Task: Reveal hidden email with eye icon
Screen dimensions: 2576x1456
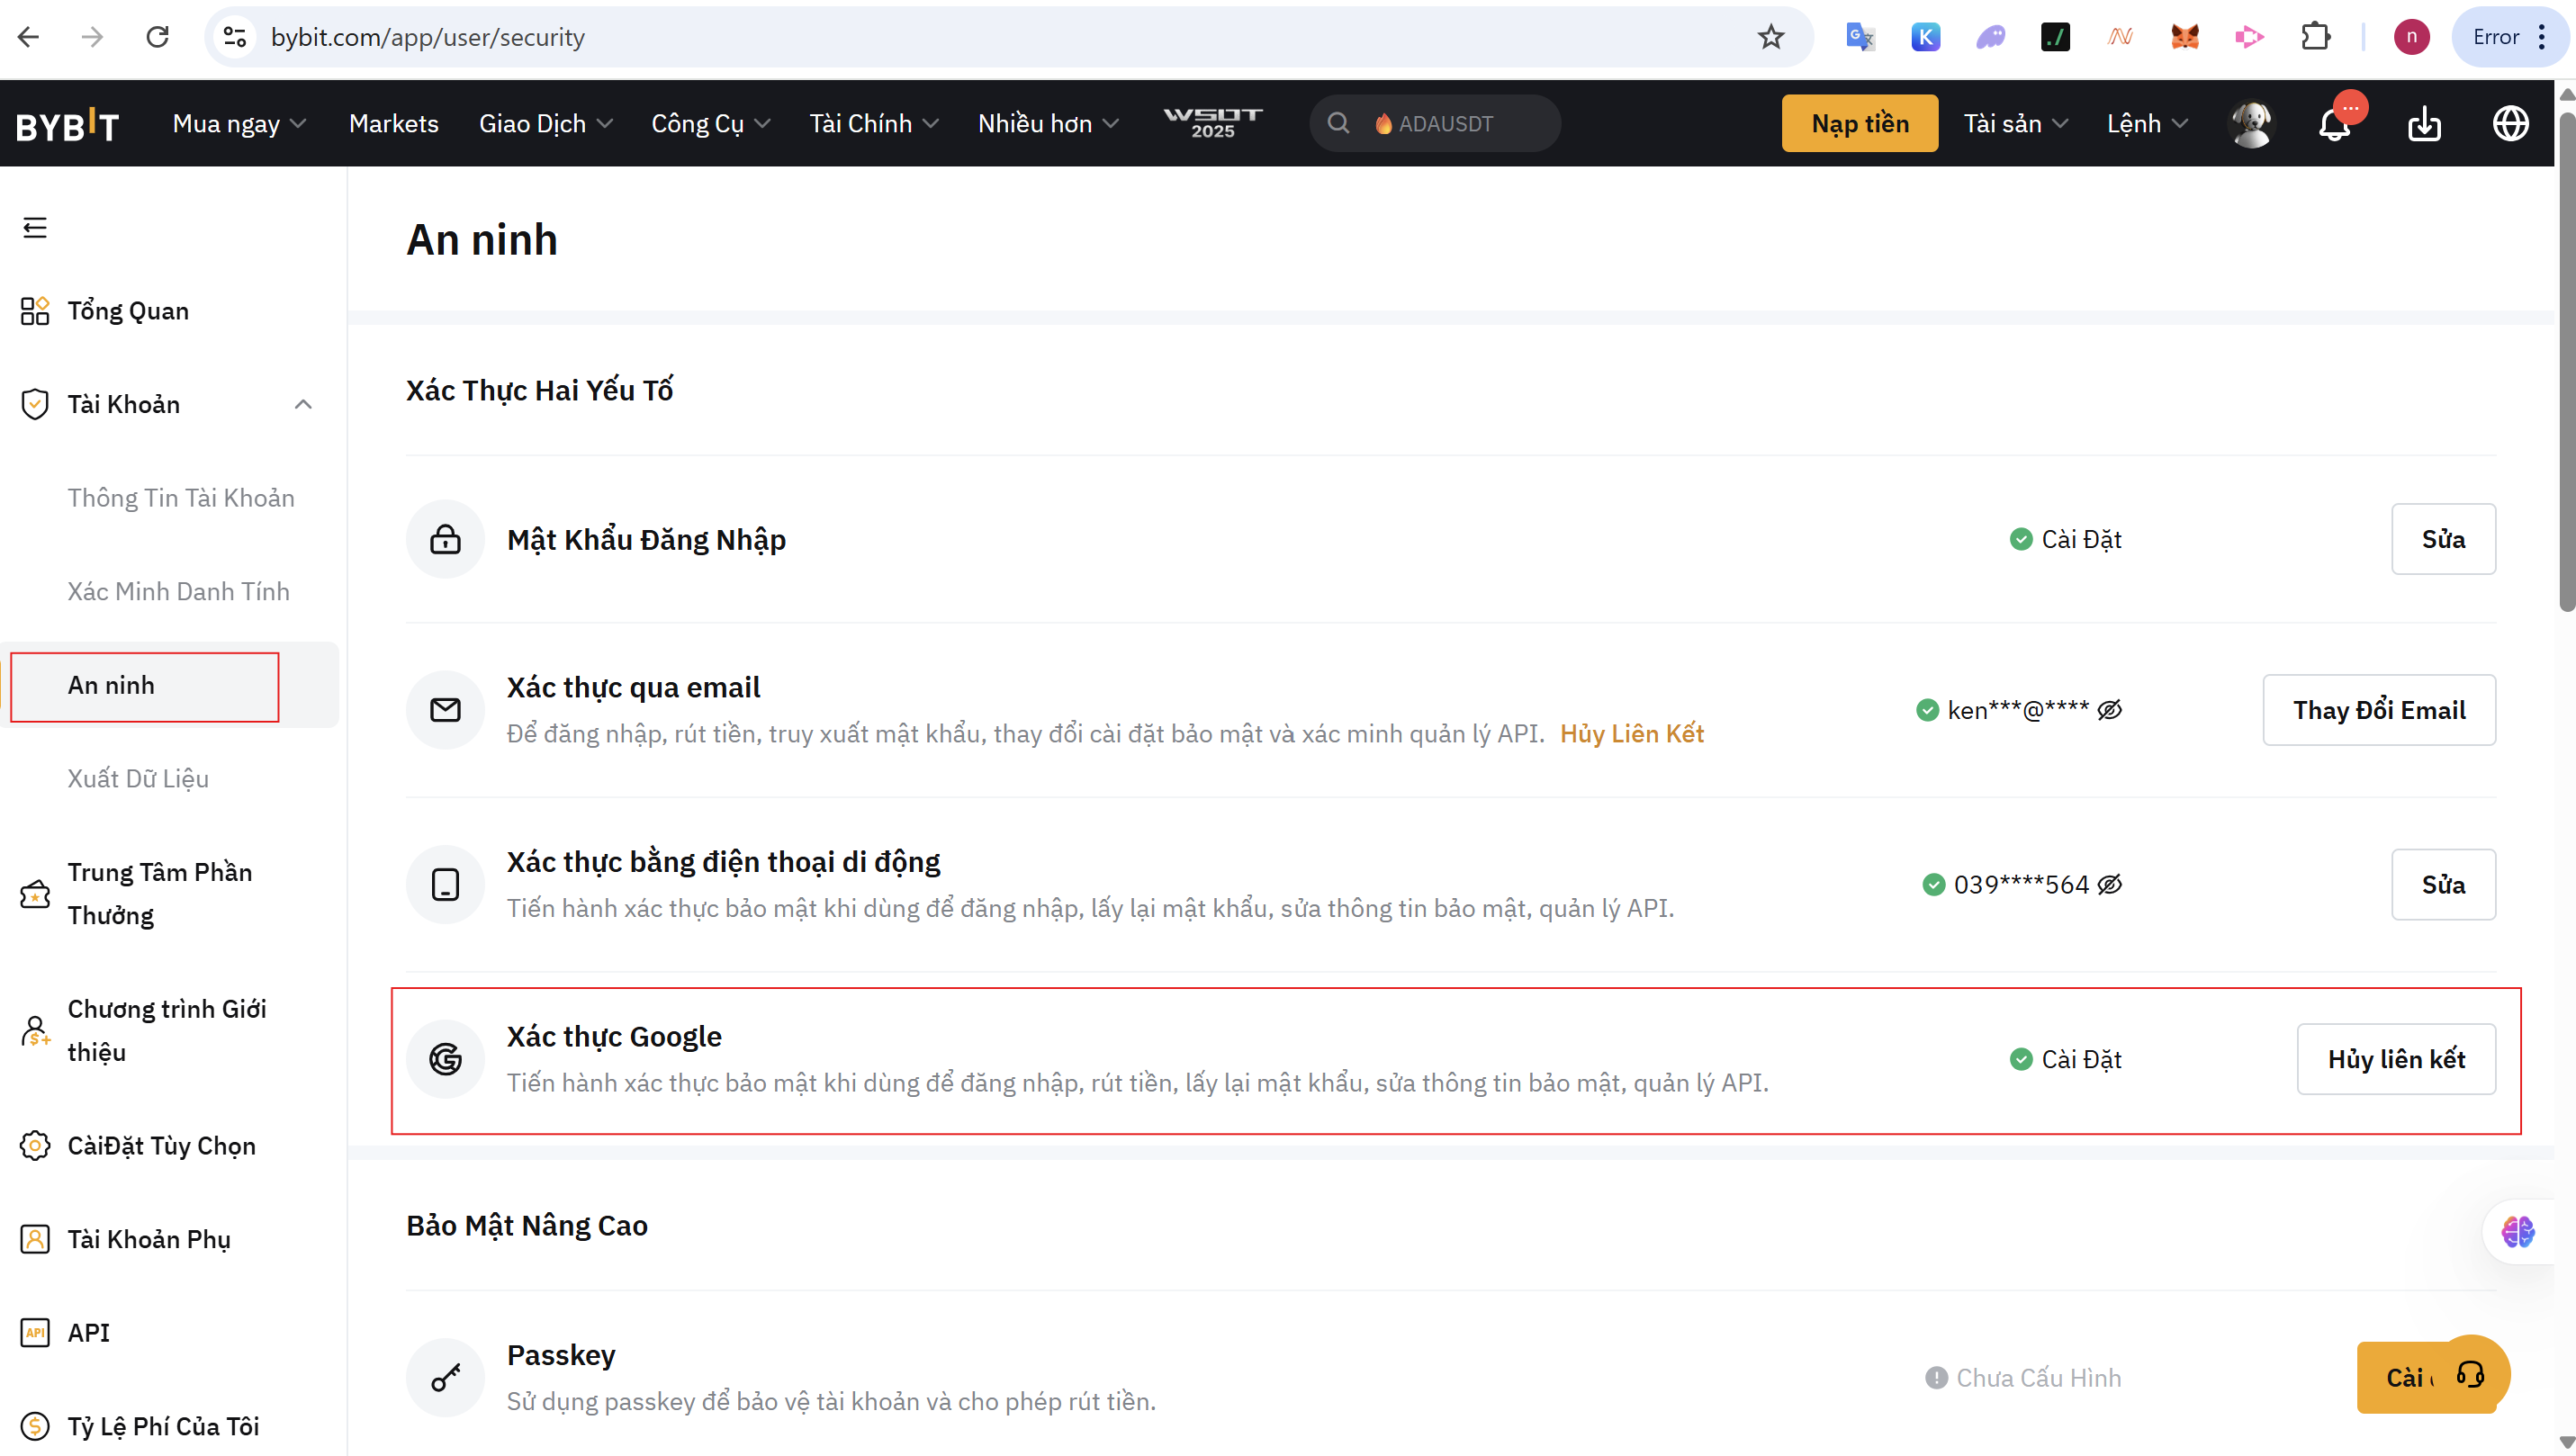Action: [2109, 710]
